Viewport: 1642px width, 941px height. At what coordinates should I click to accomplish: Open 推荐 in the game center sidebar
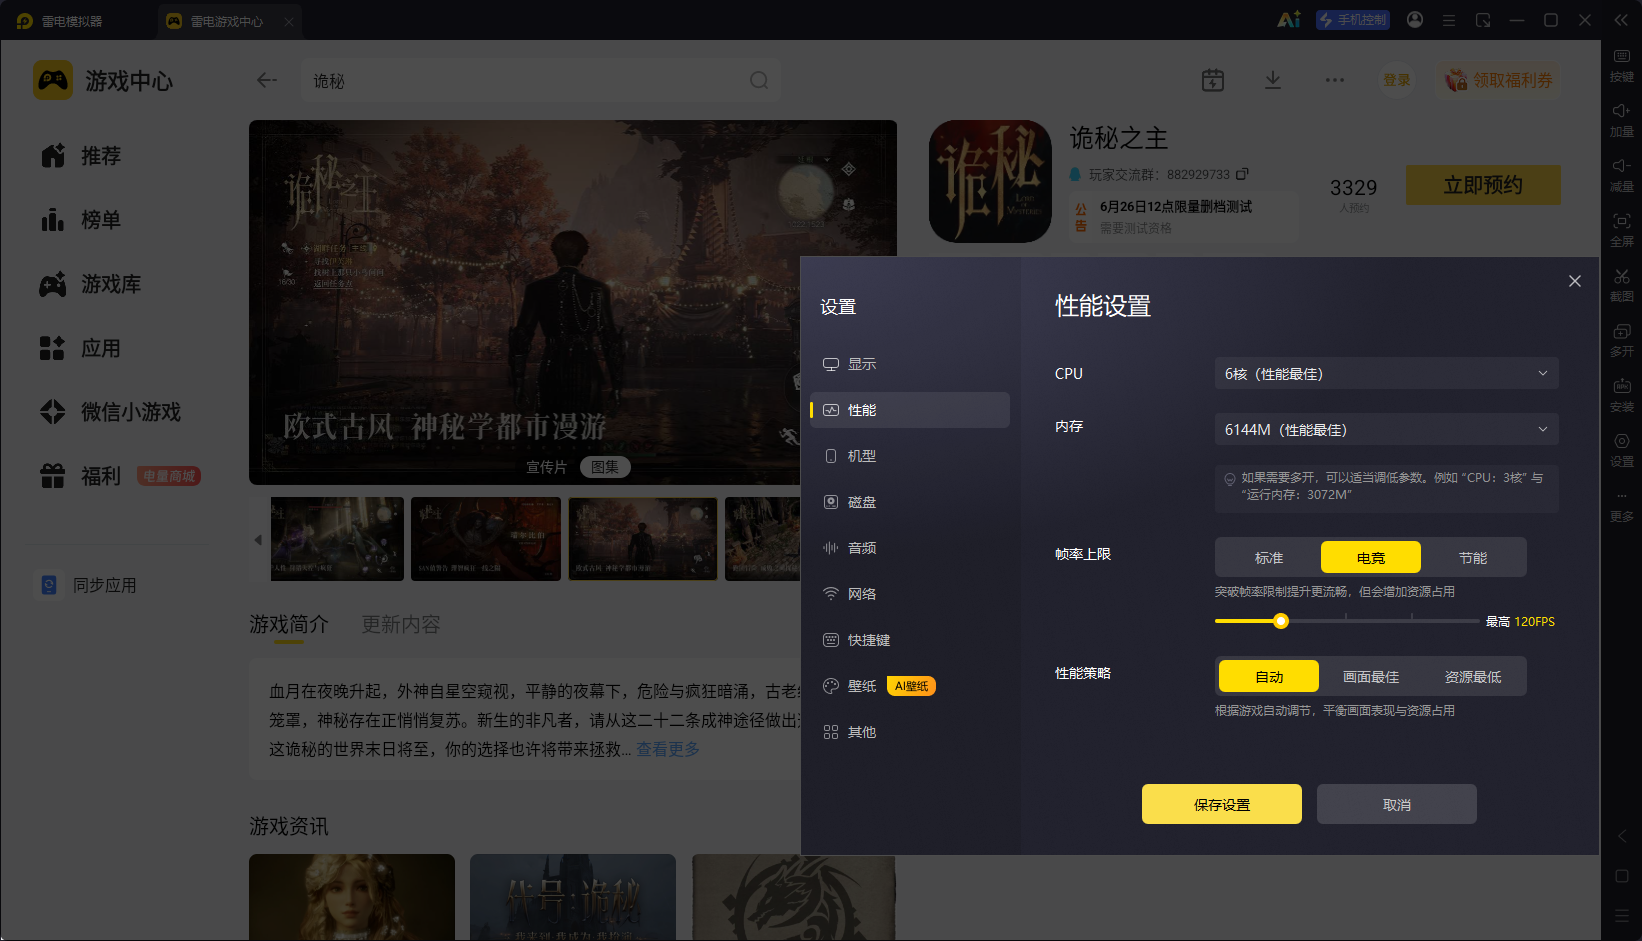tap(81, 156)
